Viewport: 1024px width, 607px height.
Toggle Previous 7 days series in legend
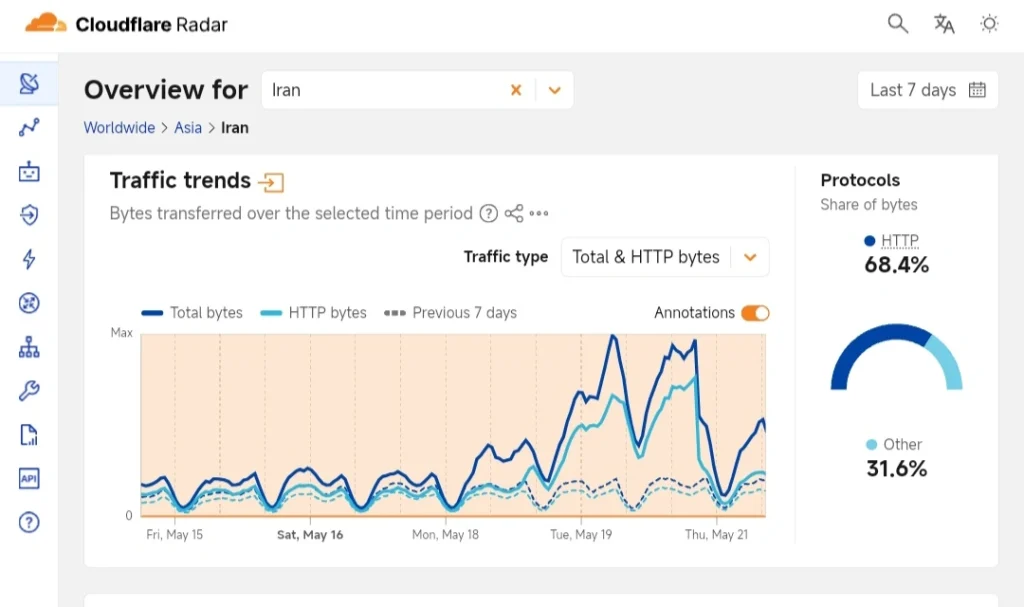coord(451,313)
